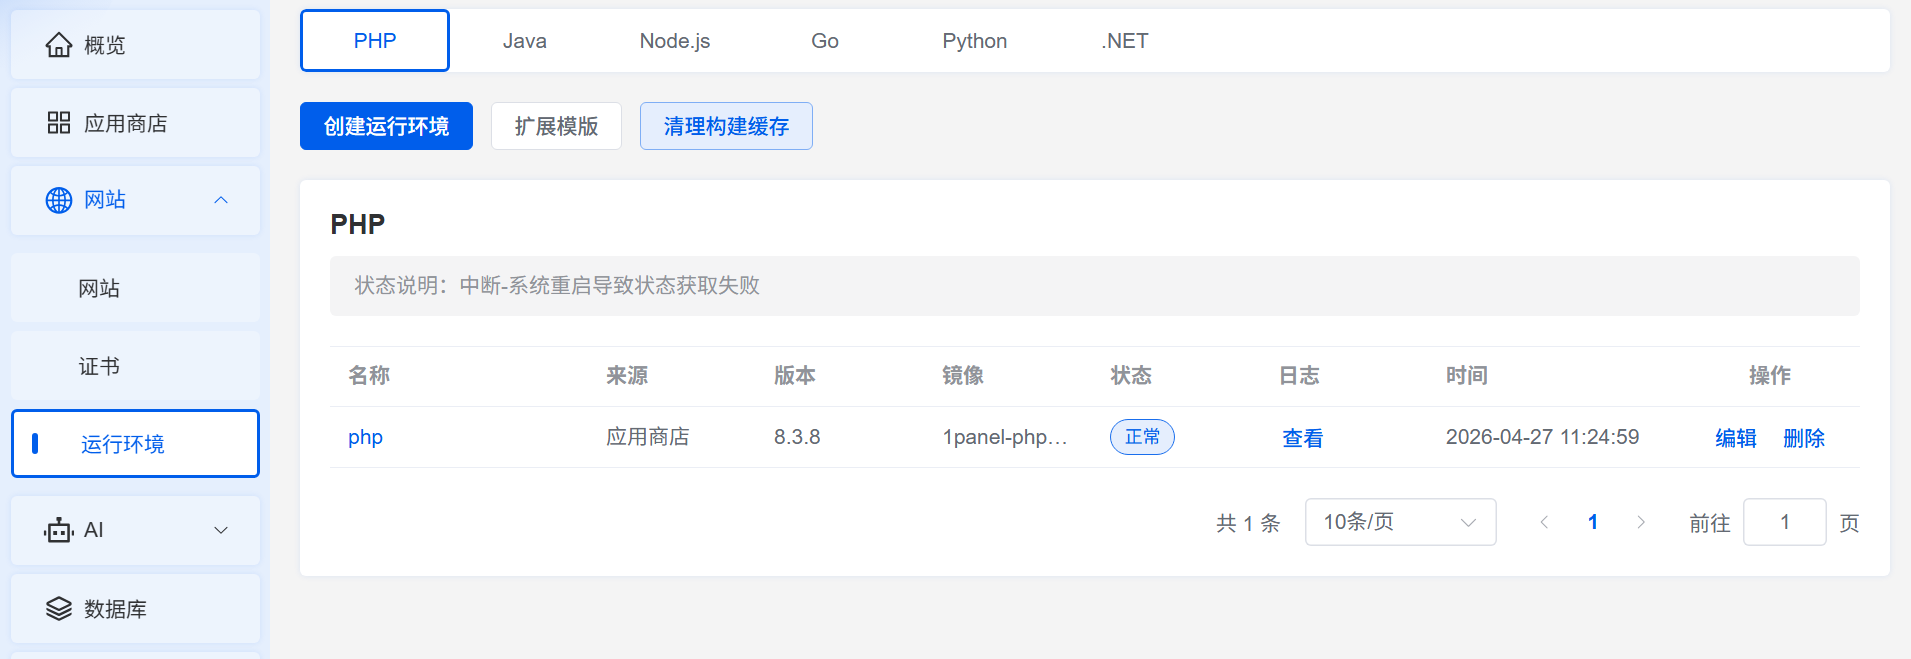Click the layers icon for 数据库
This screenshot has height=659, width=1911.
(59, 608)
